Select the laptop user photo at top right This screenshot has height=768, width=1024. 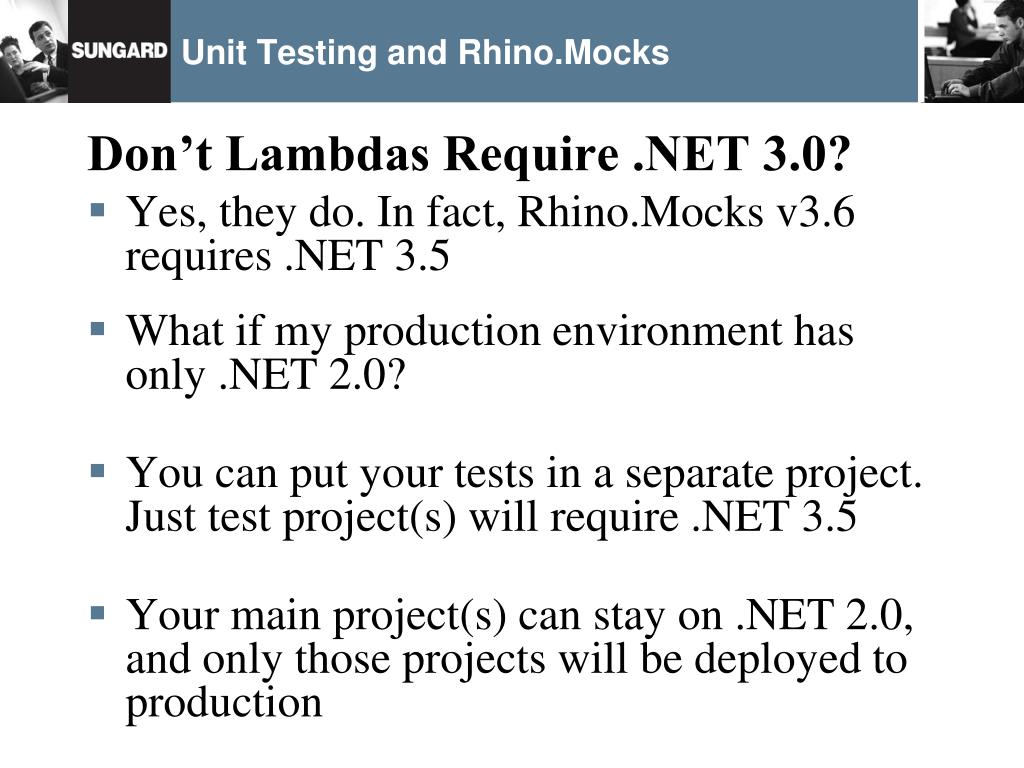tap(972, 51)
